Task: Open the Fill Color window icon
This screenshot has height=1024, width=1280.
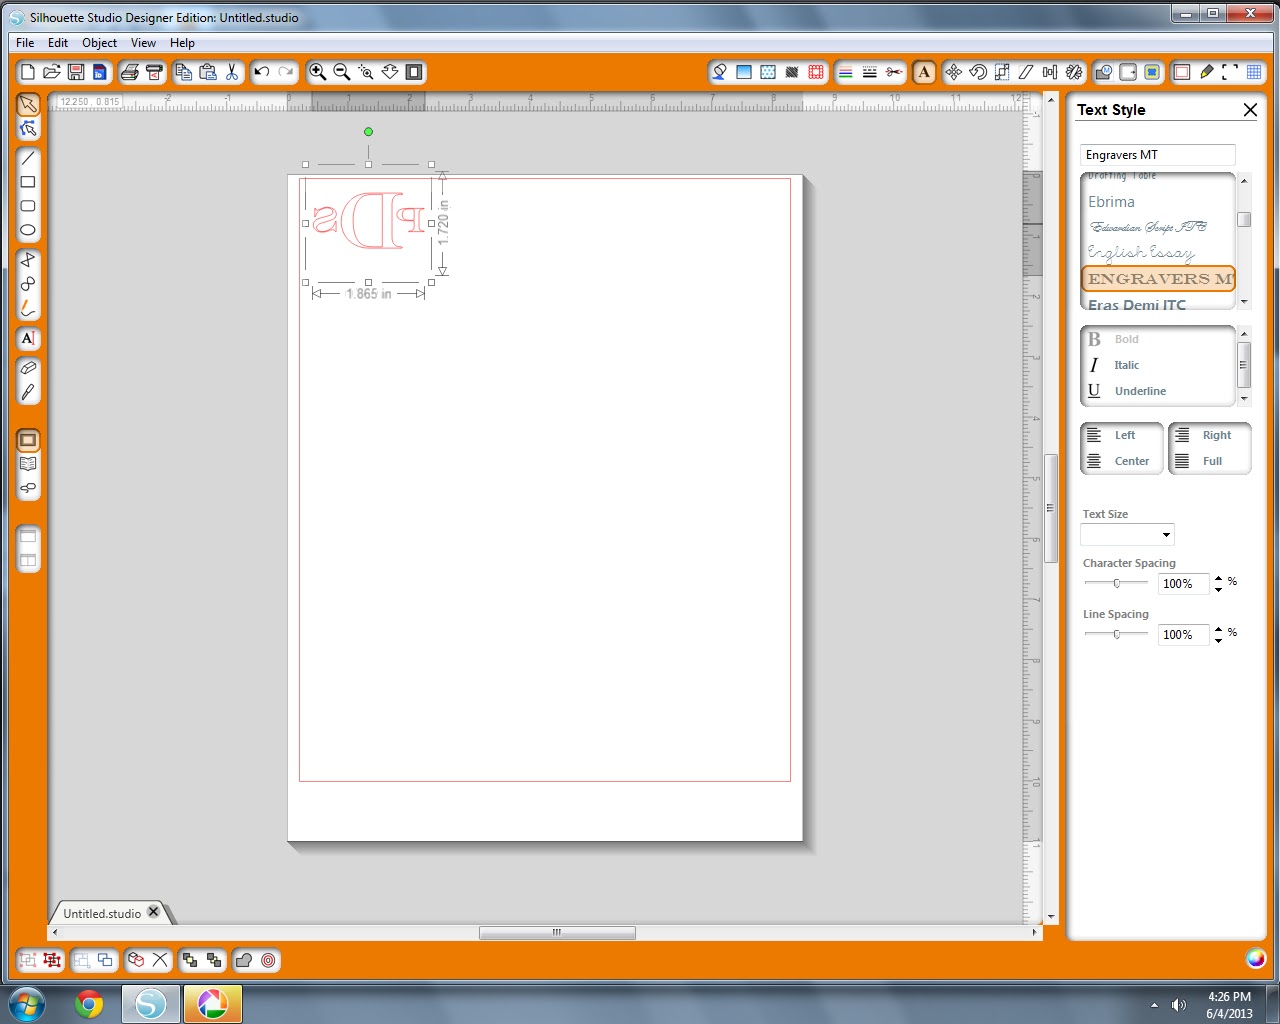Action: (719, 72)
